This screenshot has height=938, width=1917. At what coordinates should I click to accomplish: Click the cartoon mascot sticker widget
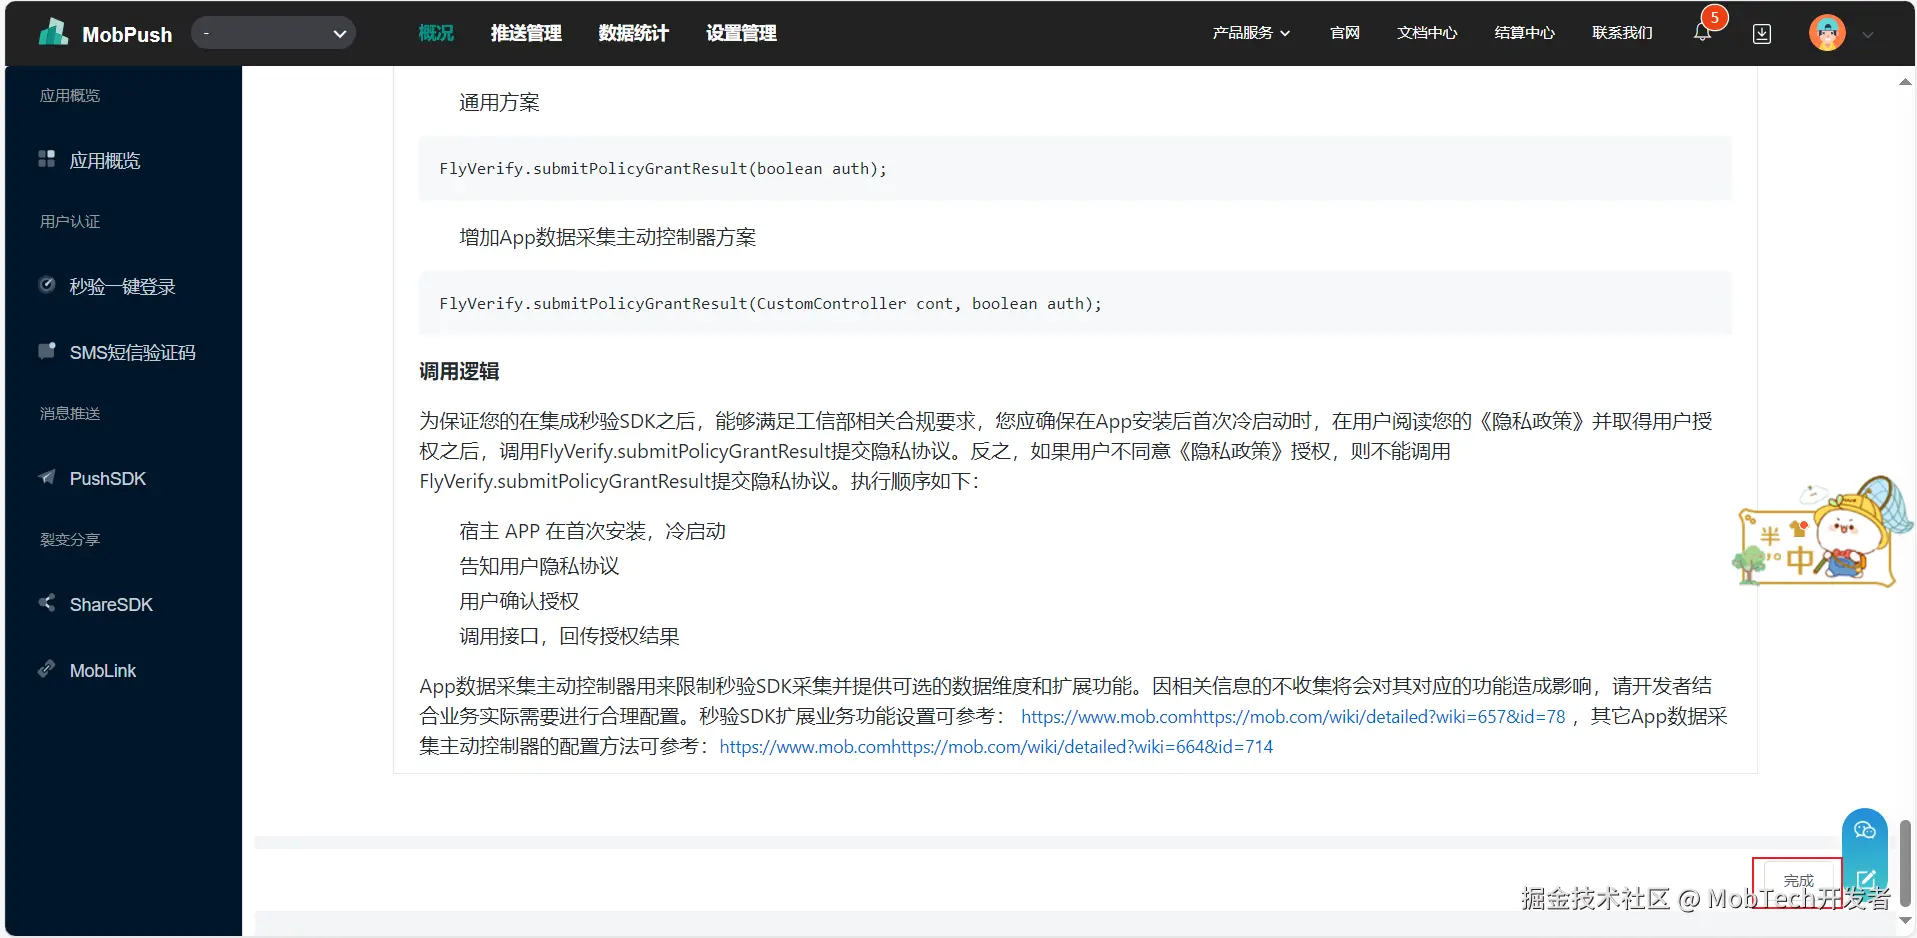pyautogui.click(x=1822, y=531)
